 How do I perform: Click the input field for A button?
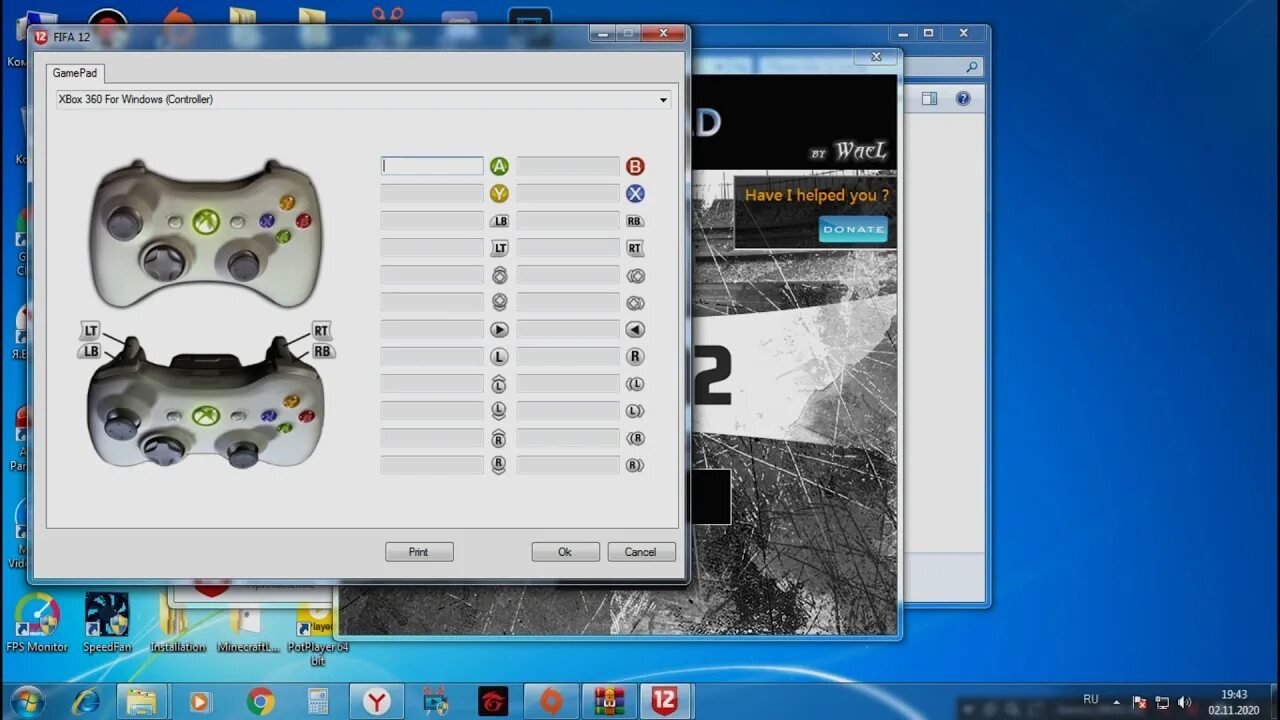click(432, 166)
